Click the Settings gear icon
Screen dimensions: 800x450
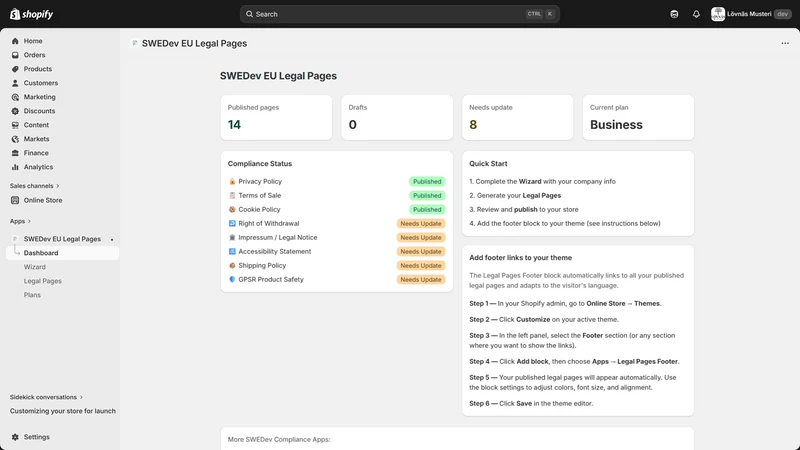15,437
